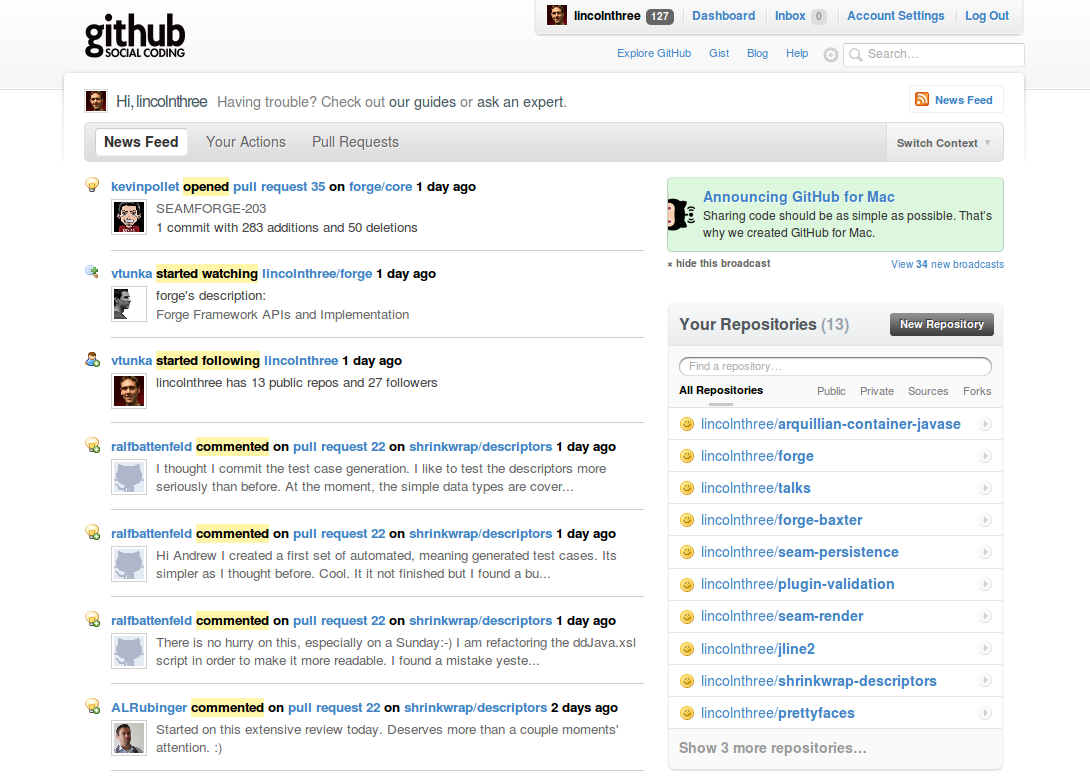Image resolution: width=1090 pixels, height=781 pixels.
Task: Open the Help link
Action: (797, 53)
